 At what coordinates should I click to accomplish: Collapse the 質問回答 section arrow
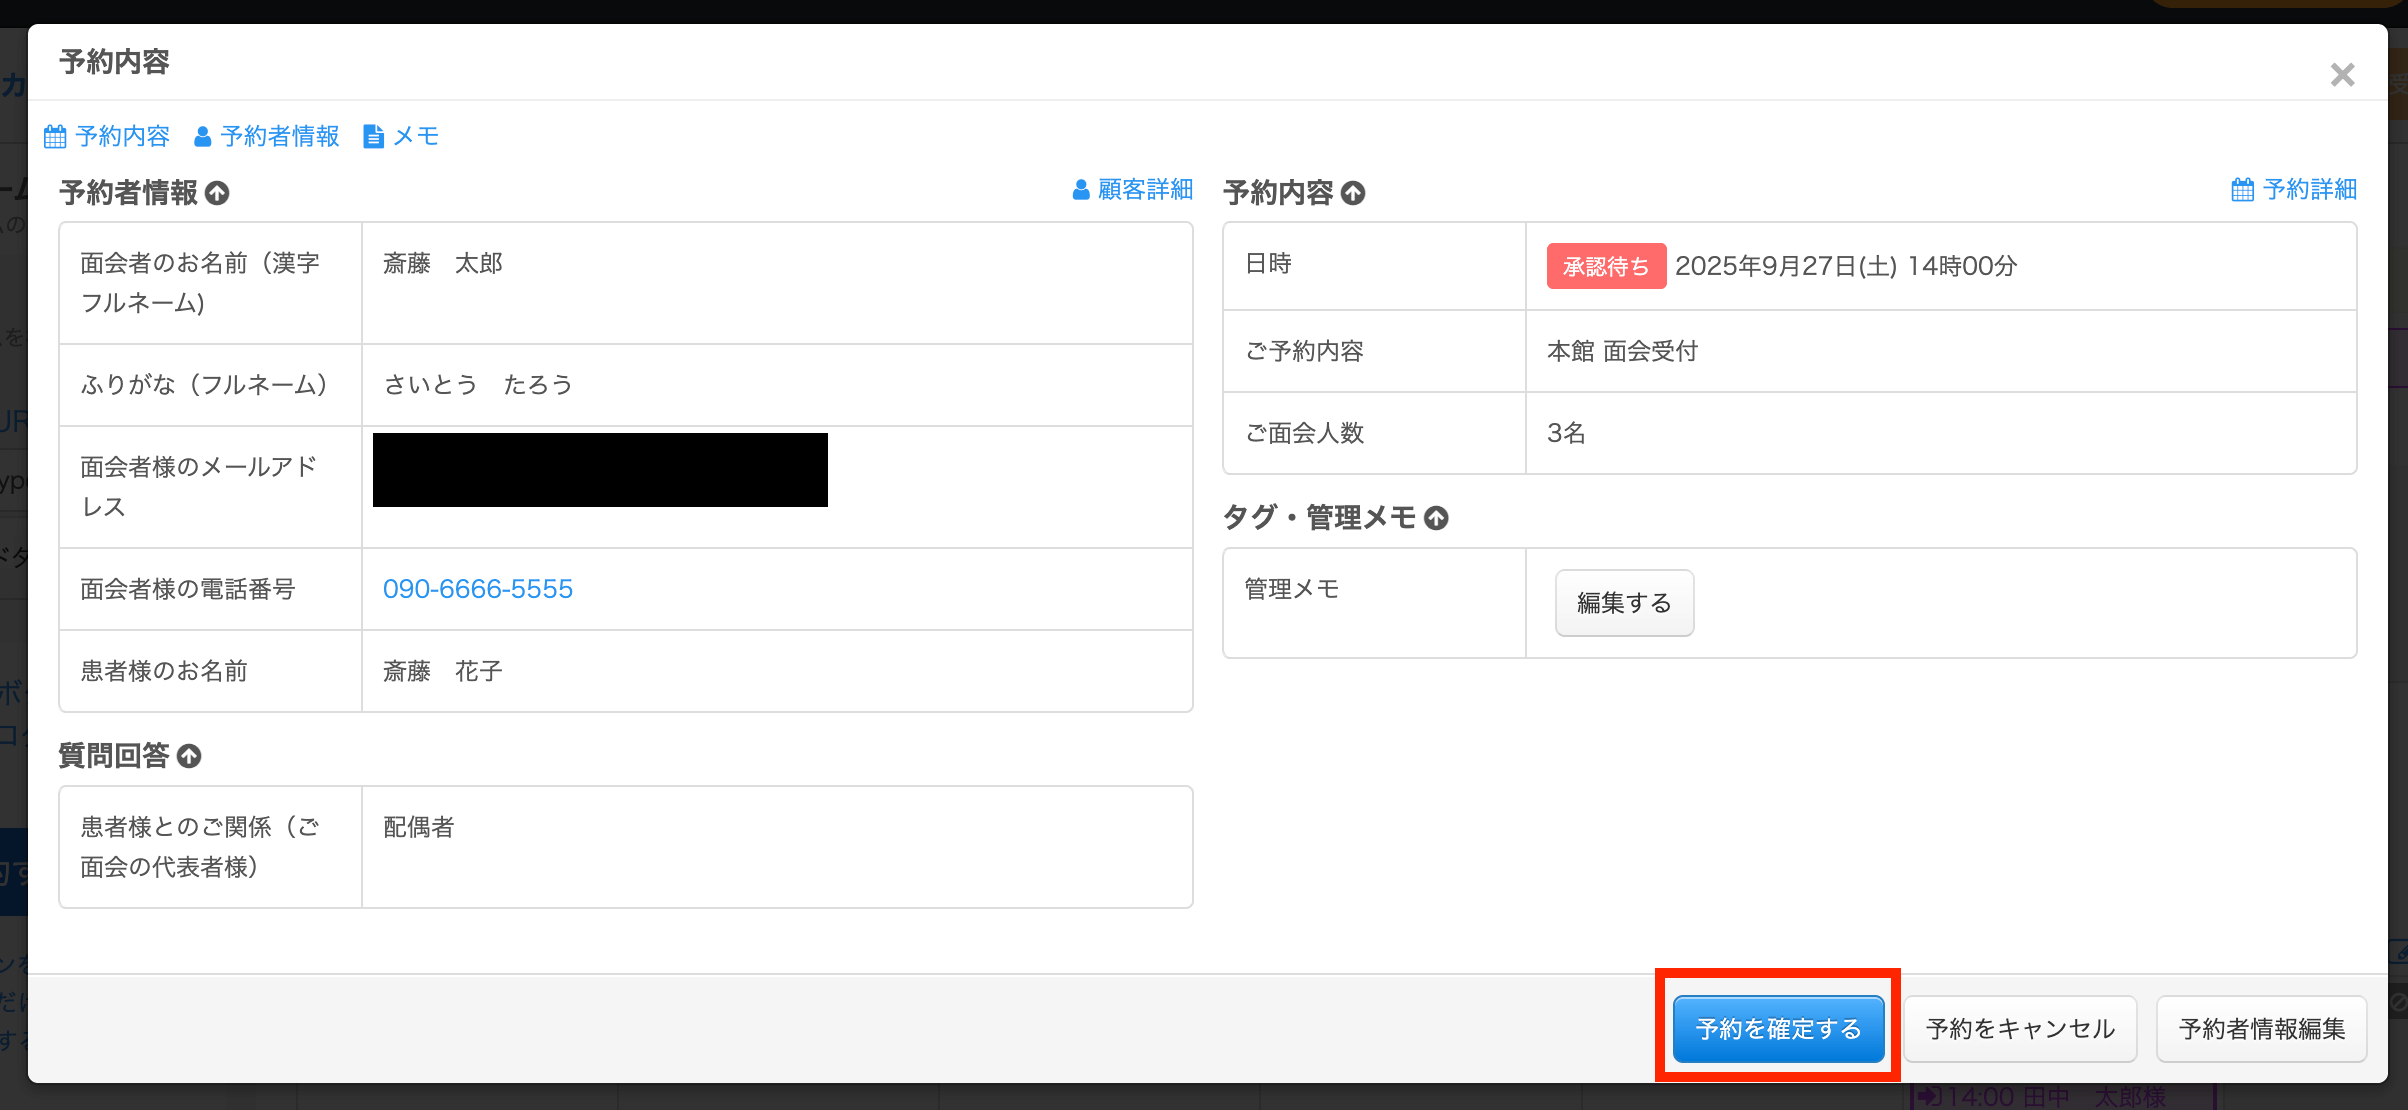[x=189, y=756]
